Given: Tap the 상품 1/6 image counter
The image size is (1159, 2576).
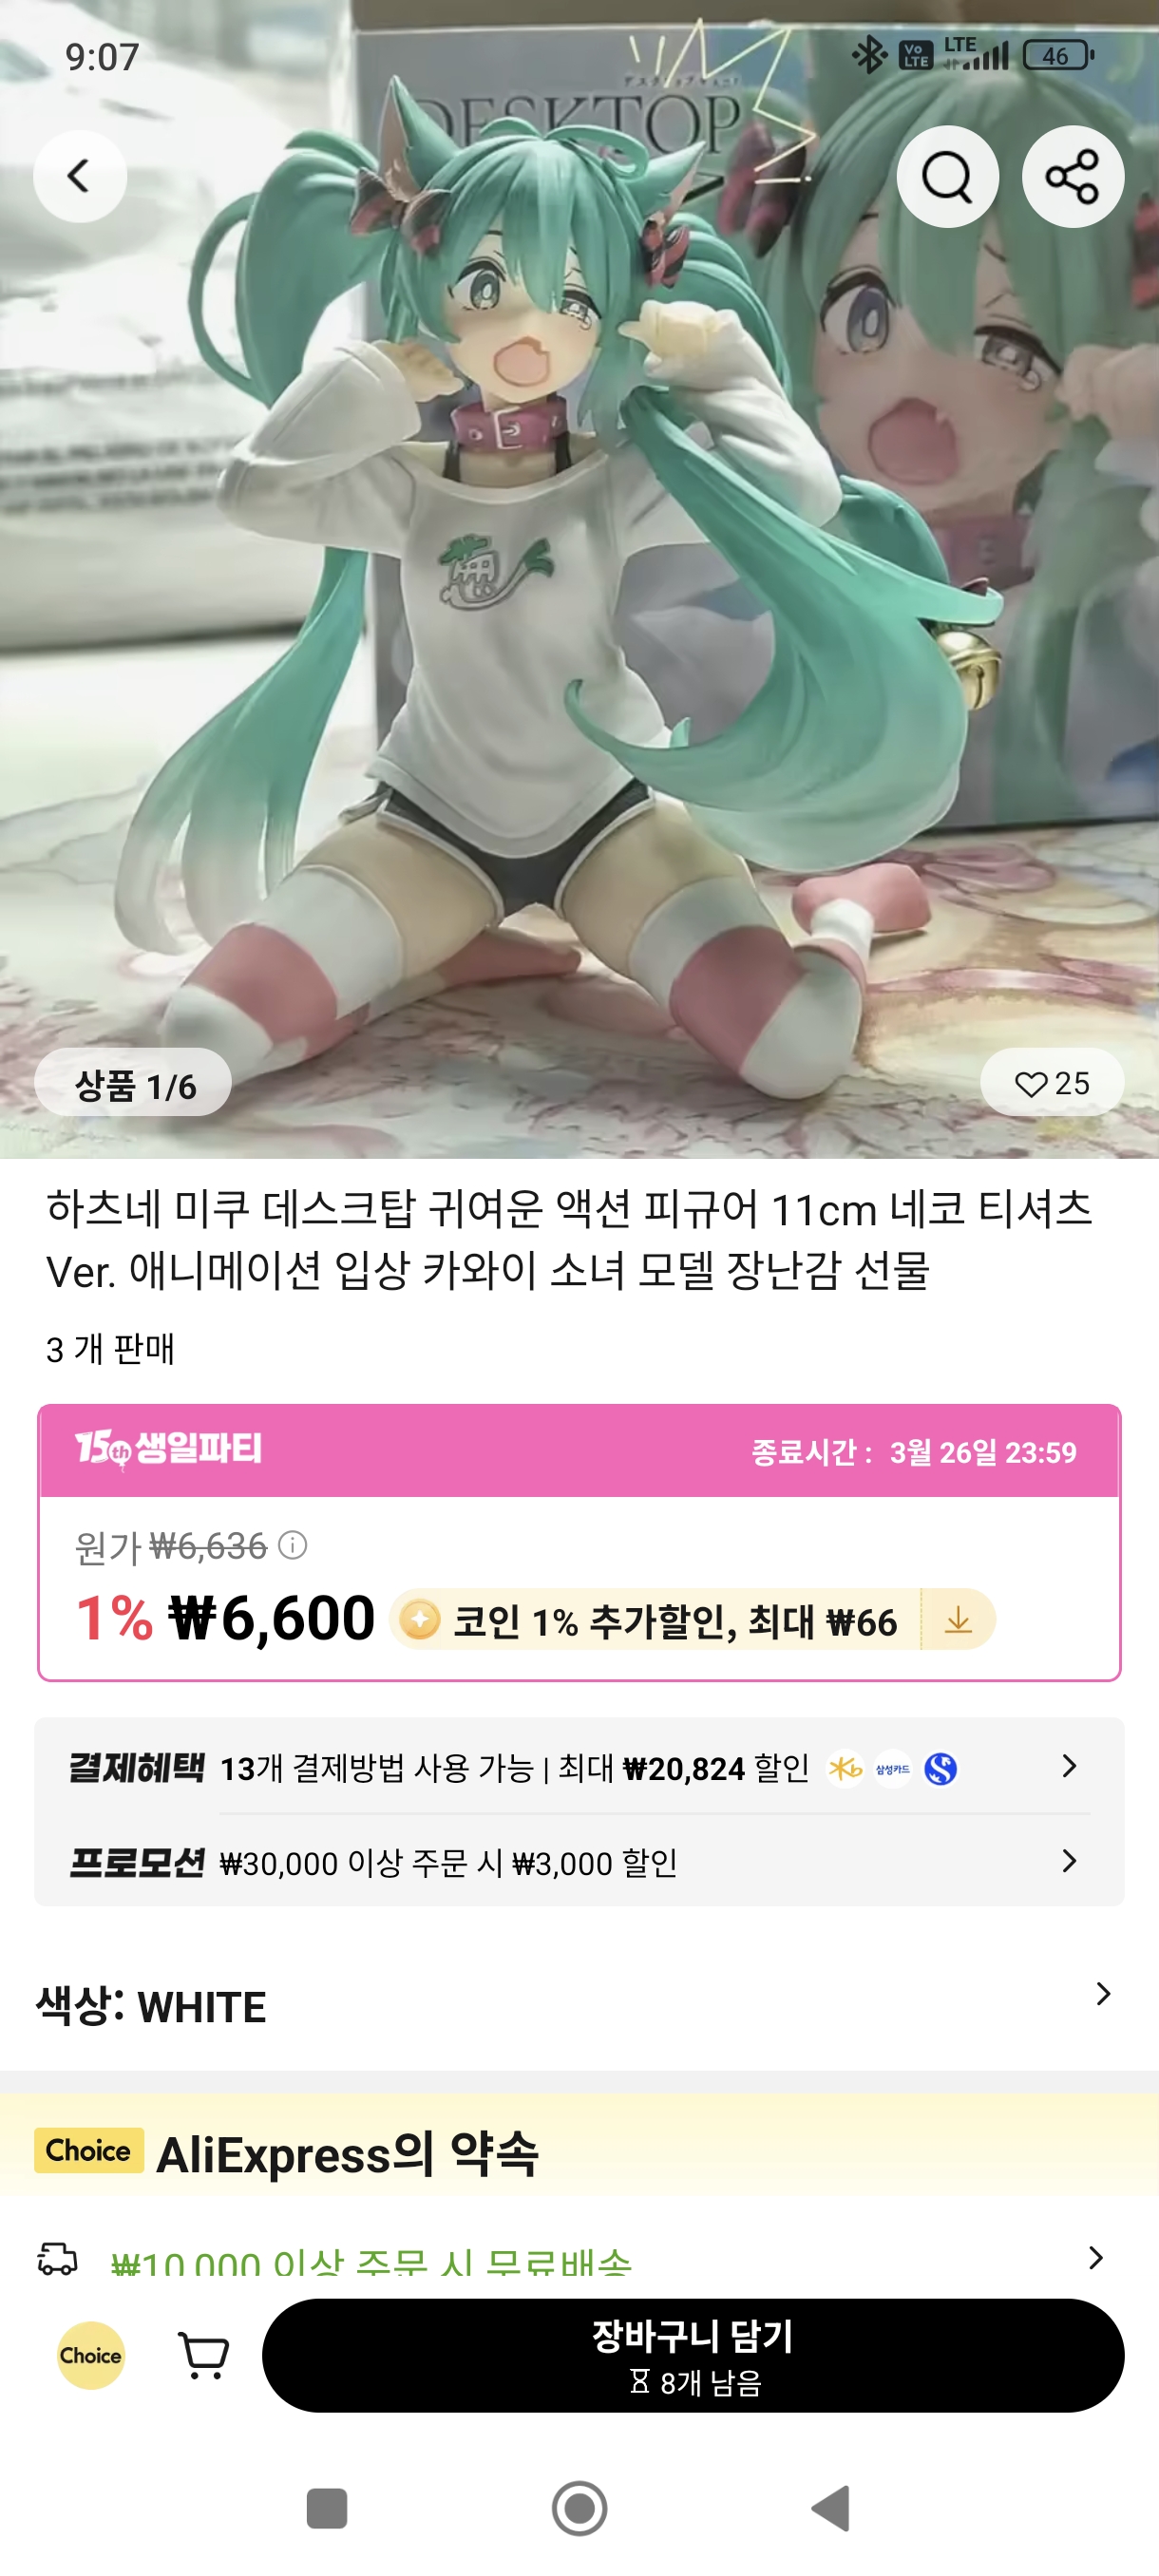Looking at the screenshot, I should pos(133,1083).
